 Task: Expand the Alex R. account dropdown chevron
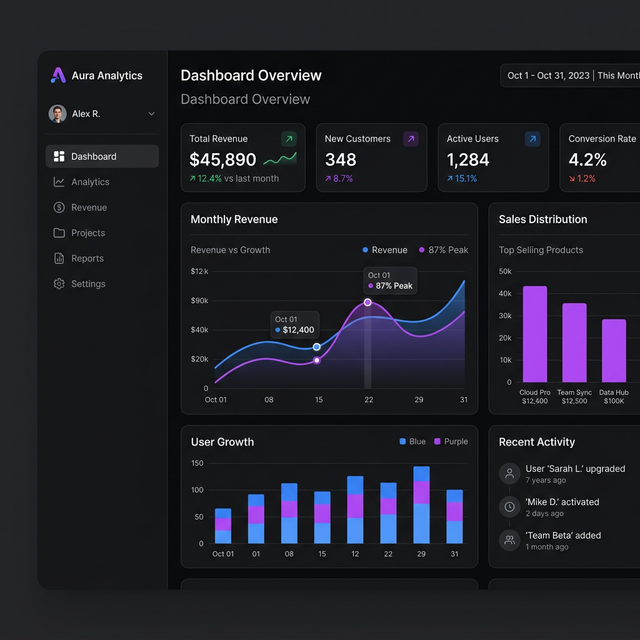click(151, 114)
